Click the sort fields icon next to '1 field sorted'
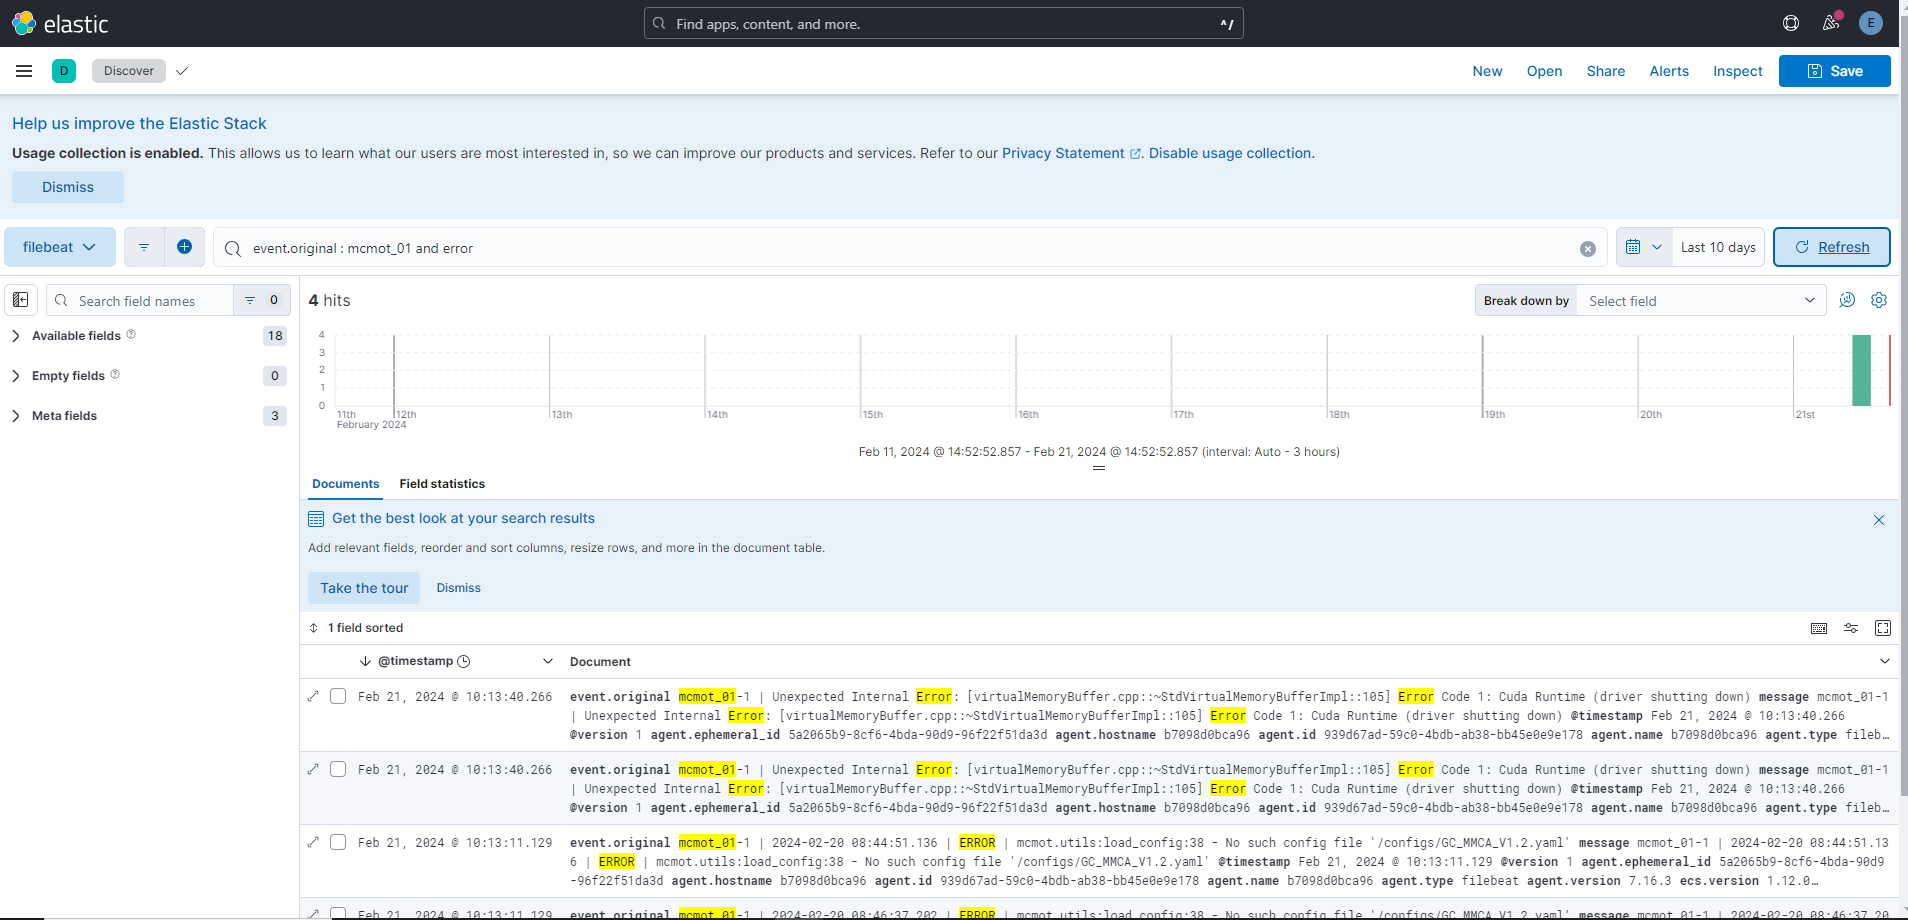Screen dimensions: 1908x920 314,628
